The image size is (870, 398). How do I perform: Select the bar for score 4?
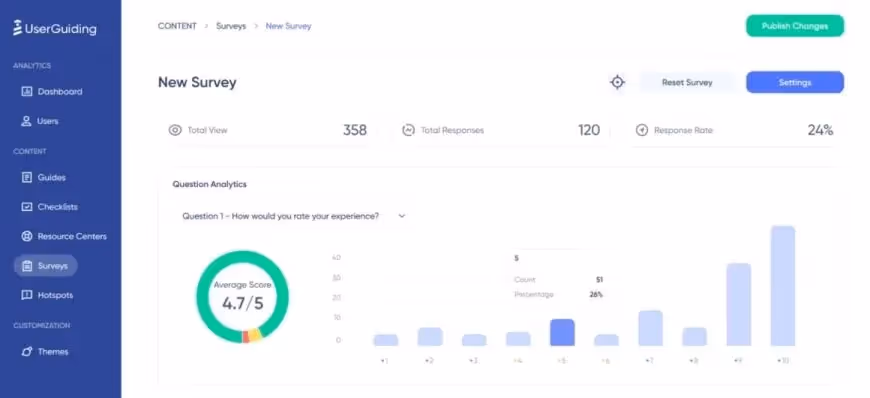pos(518,339)
